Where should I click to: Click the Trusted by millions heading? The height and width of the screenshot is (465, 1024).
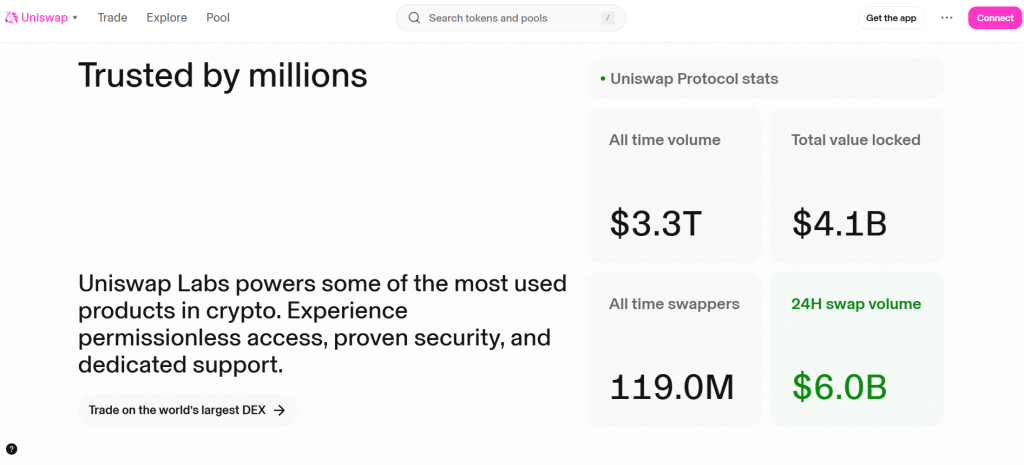click(223, 75)
